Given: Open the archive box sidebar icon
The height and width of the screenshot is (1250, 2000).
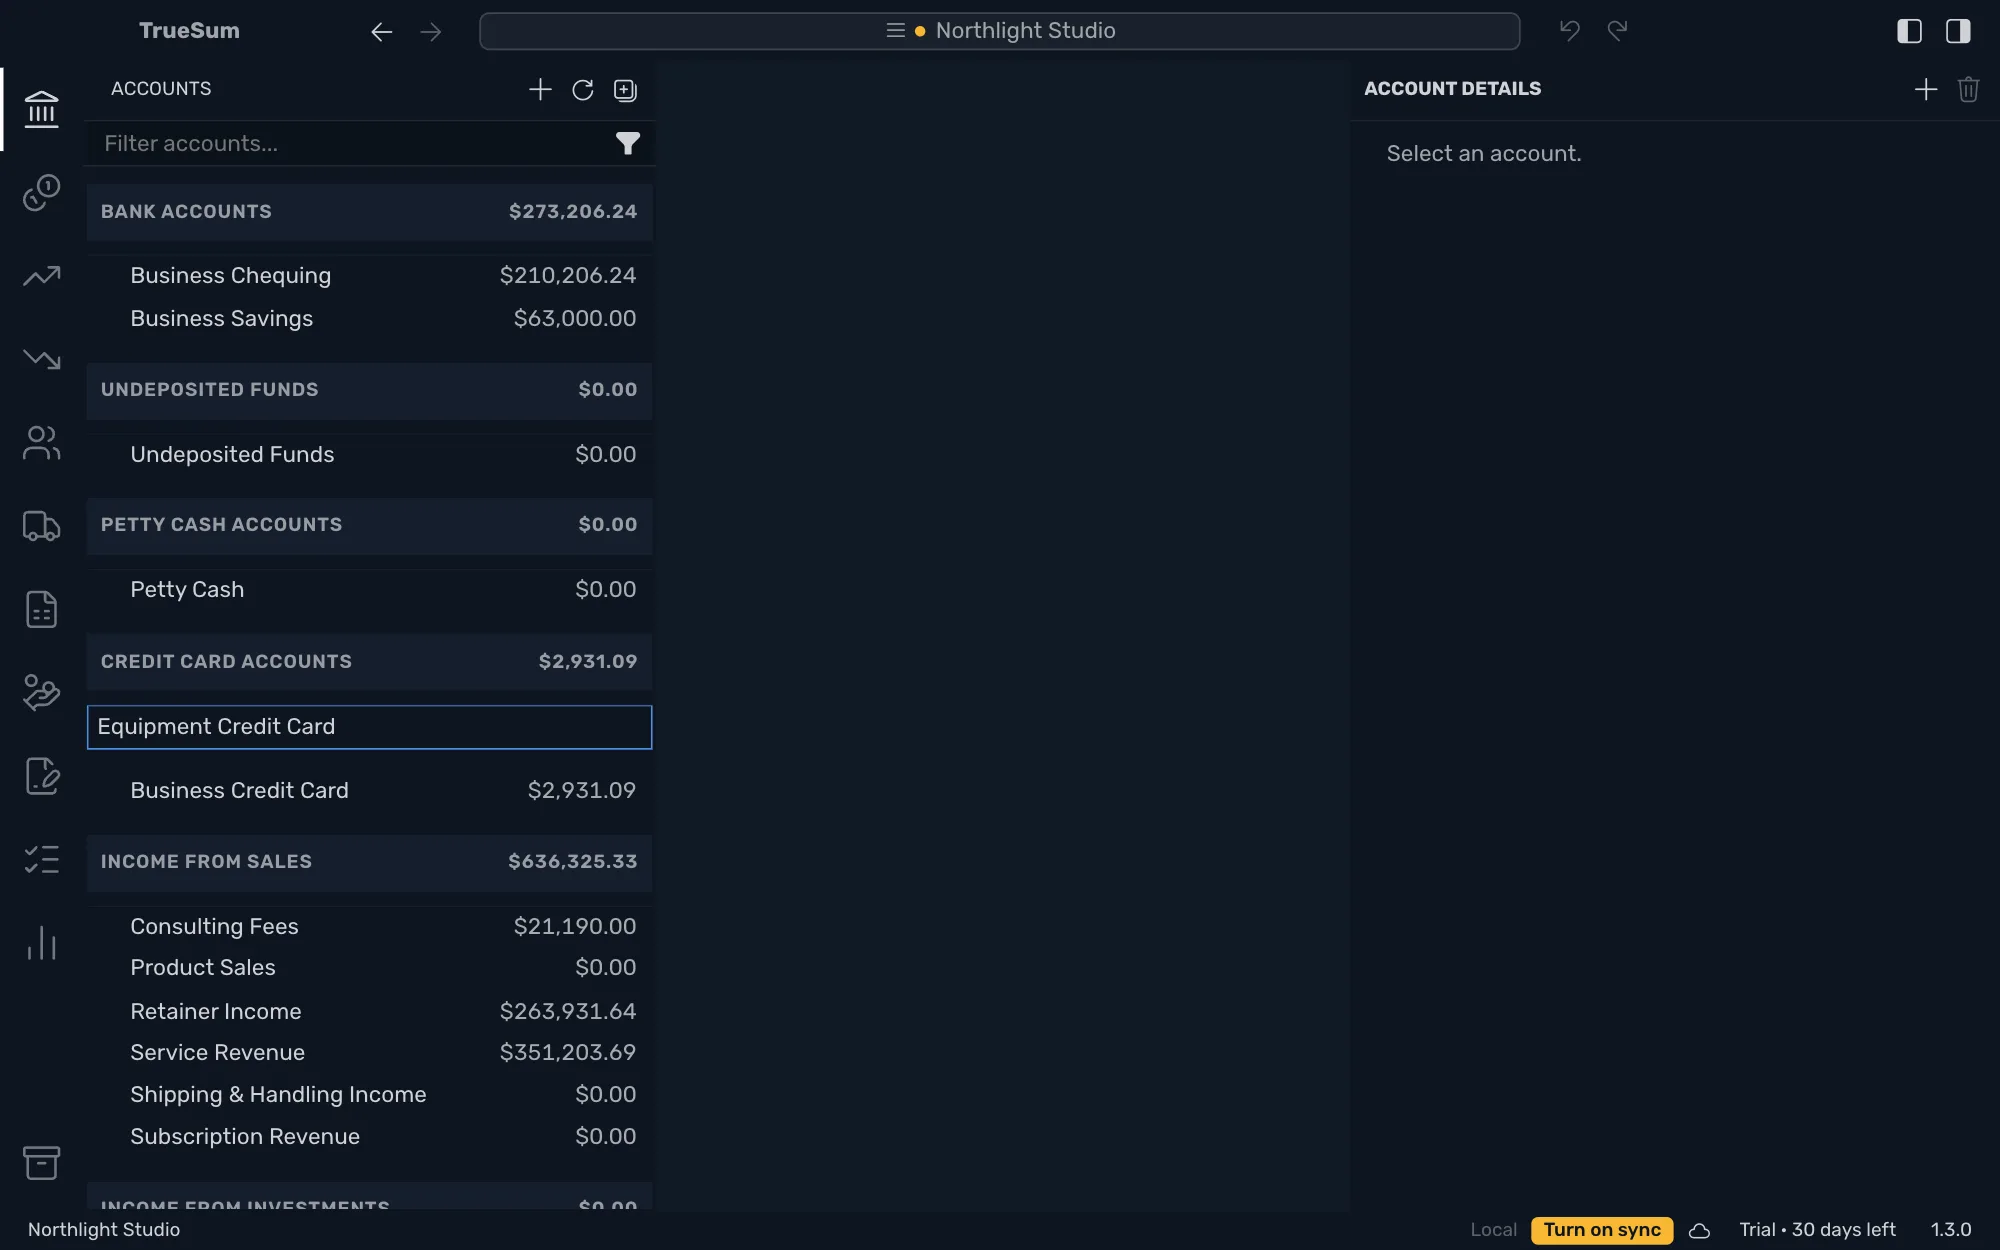Looking at the screenshot, I should [41, 1162].
